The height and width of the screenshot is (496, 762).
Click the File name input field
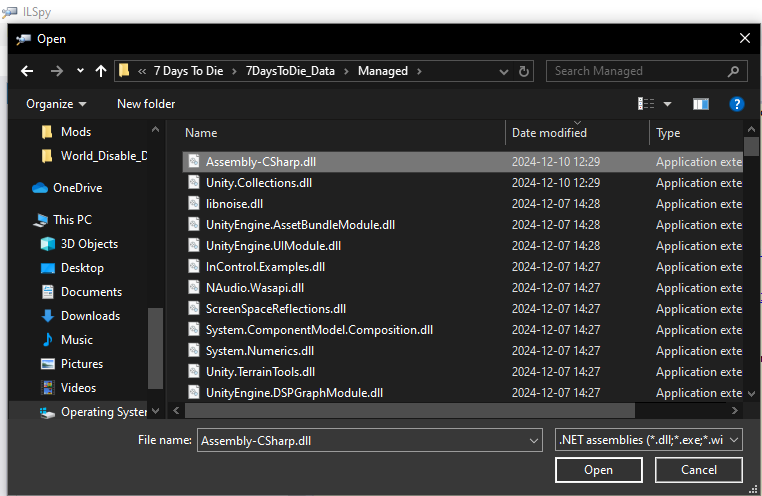[364, 441]
